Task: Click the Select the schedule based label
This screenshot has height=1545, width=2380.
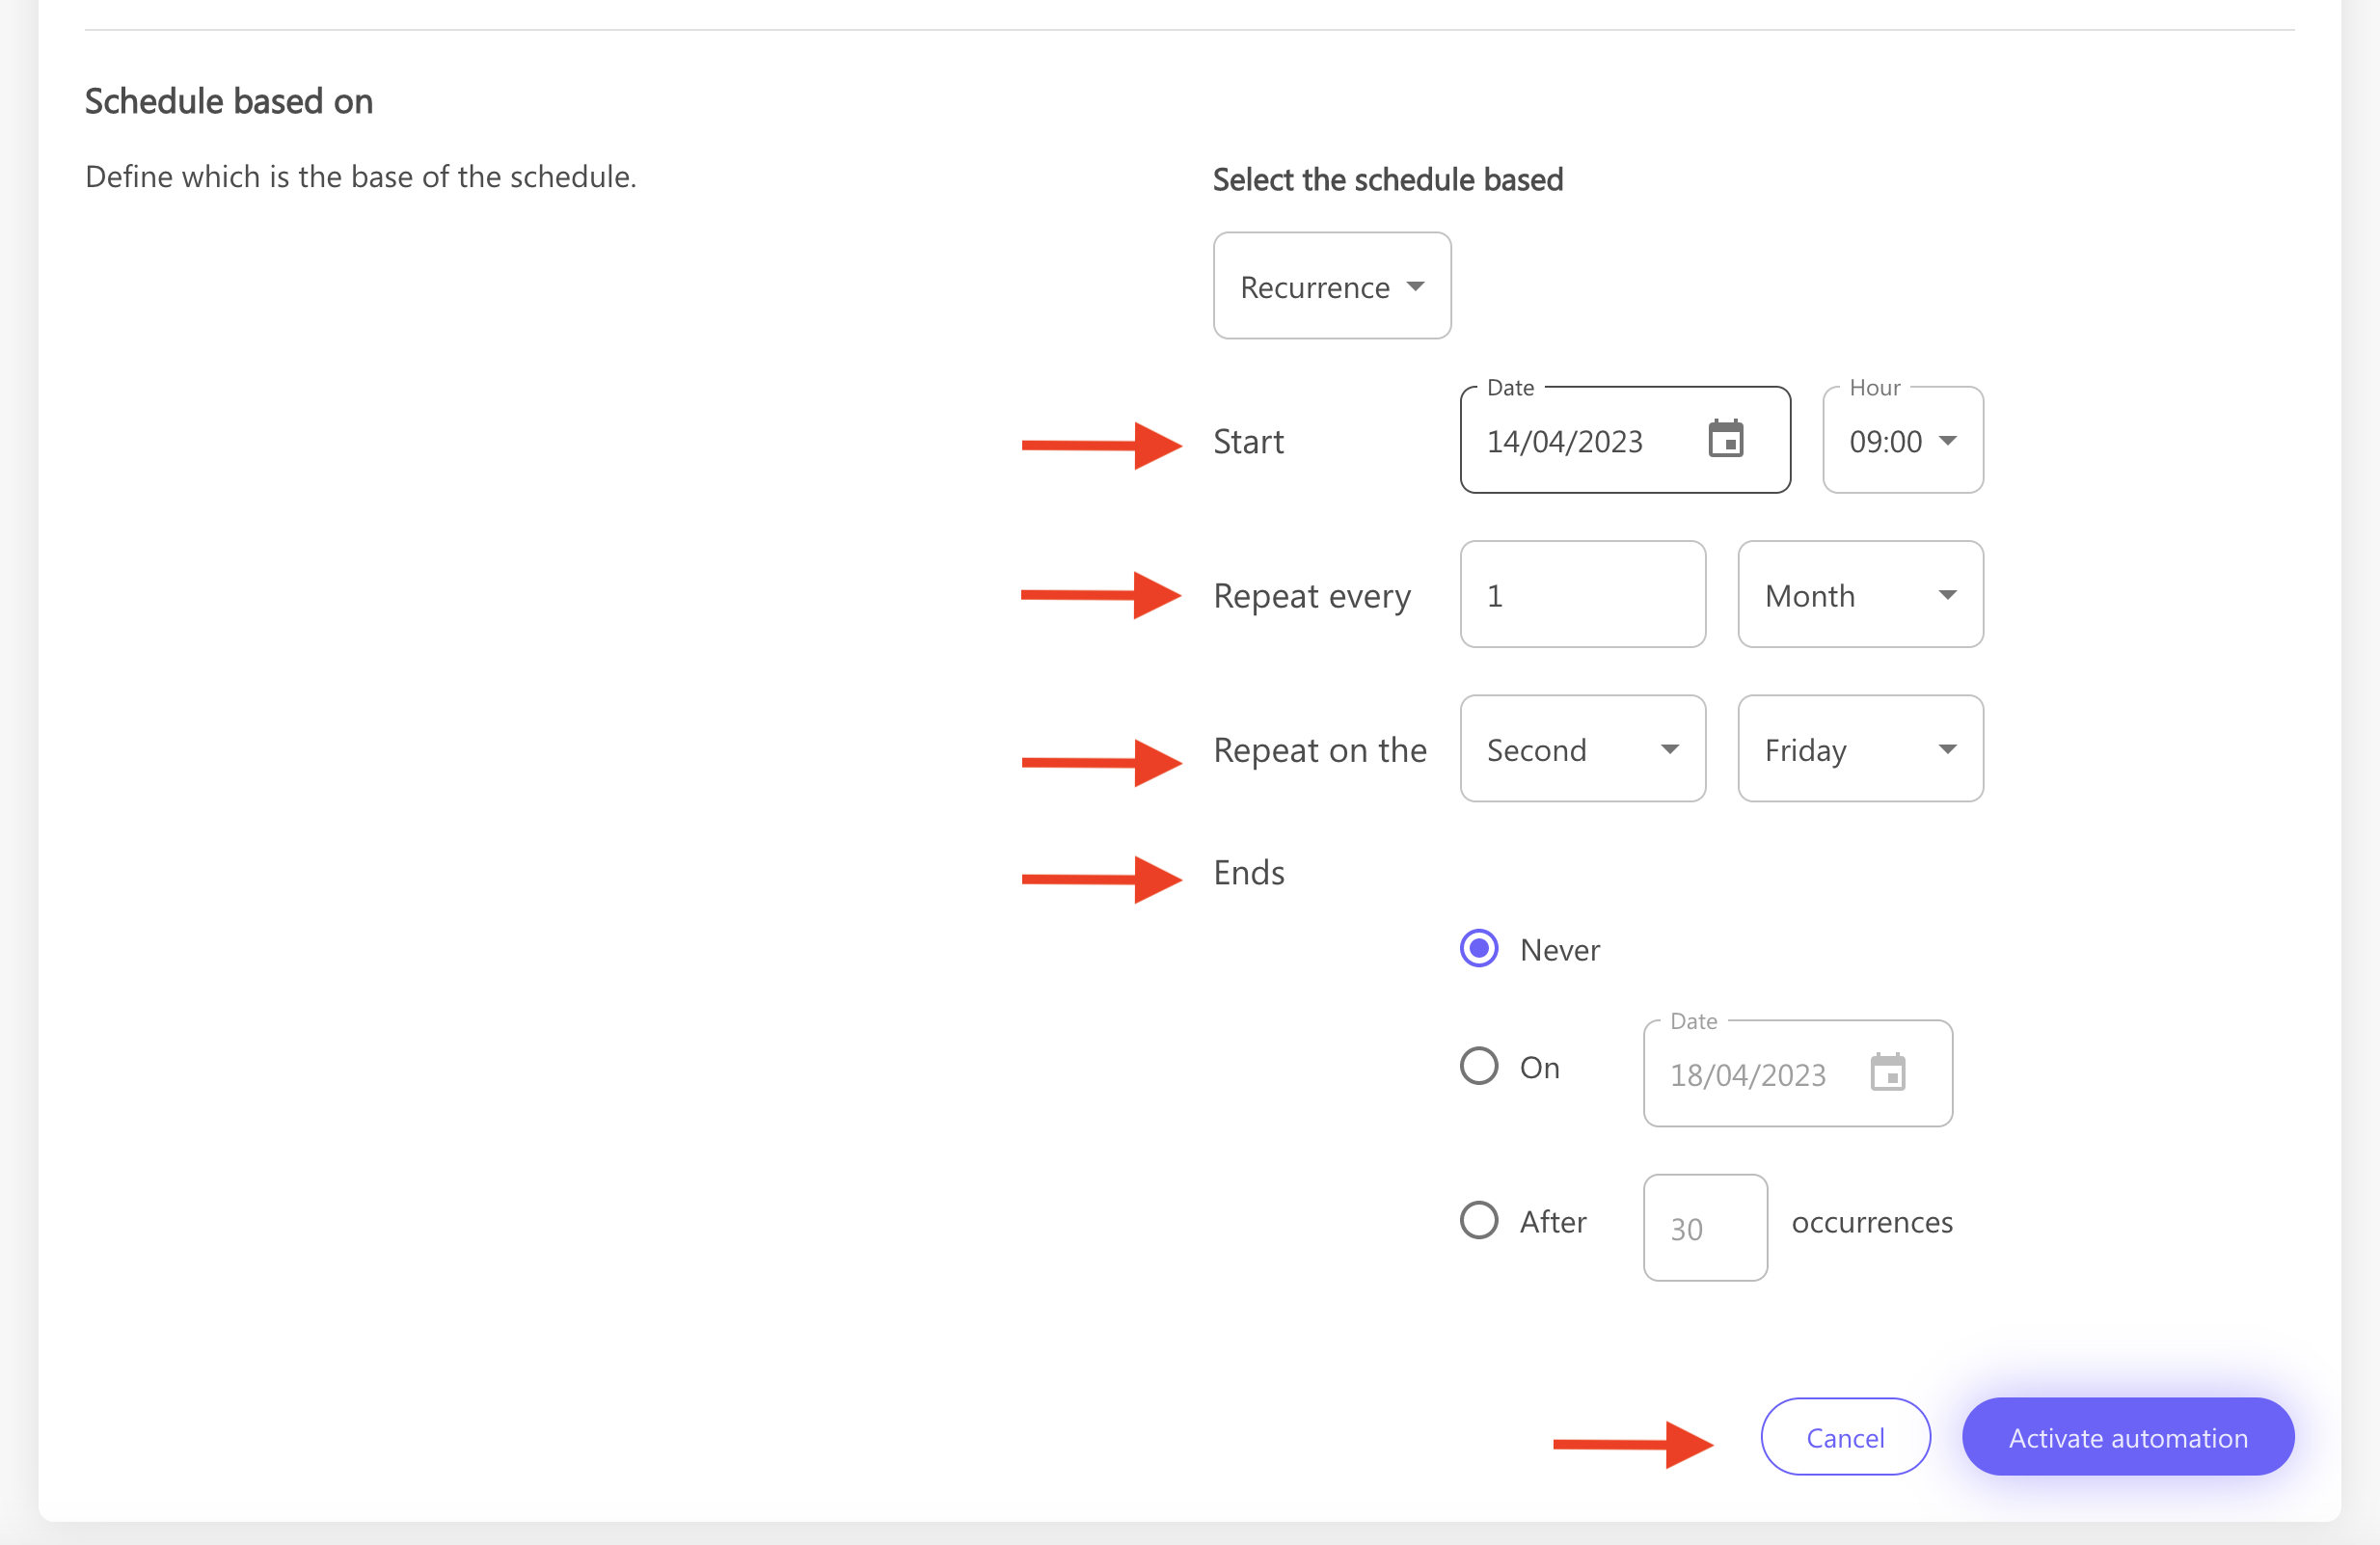Action: click(1388, 179)
